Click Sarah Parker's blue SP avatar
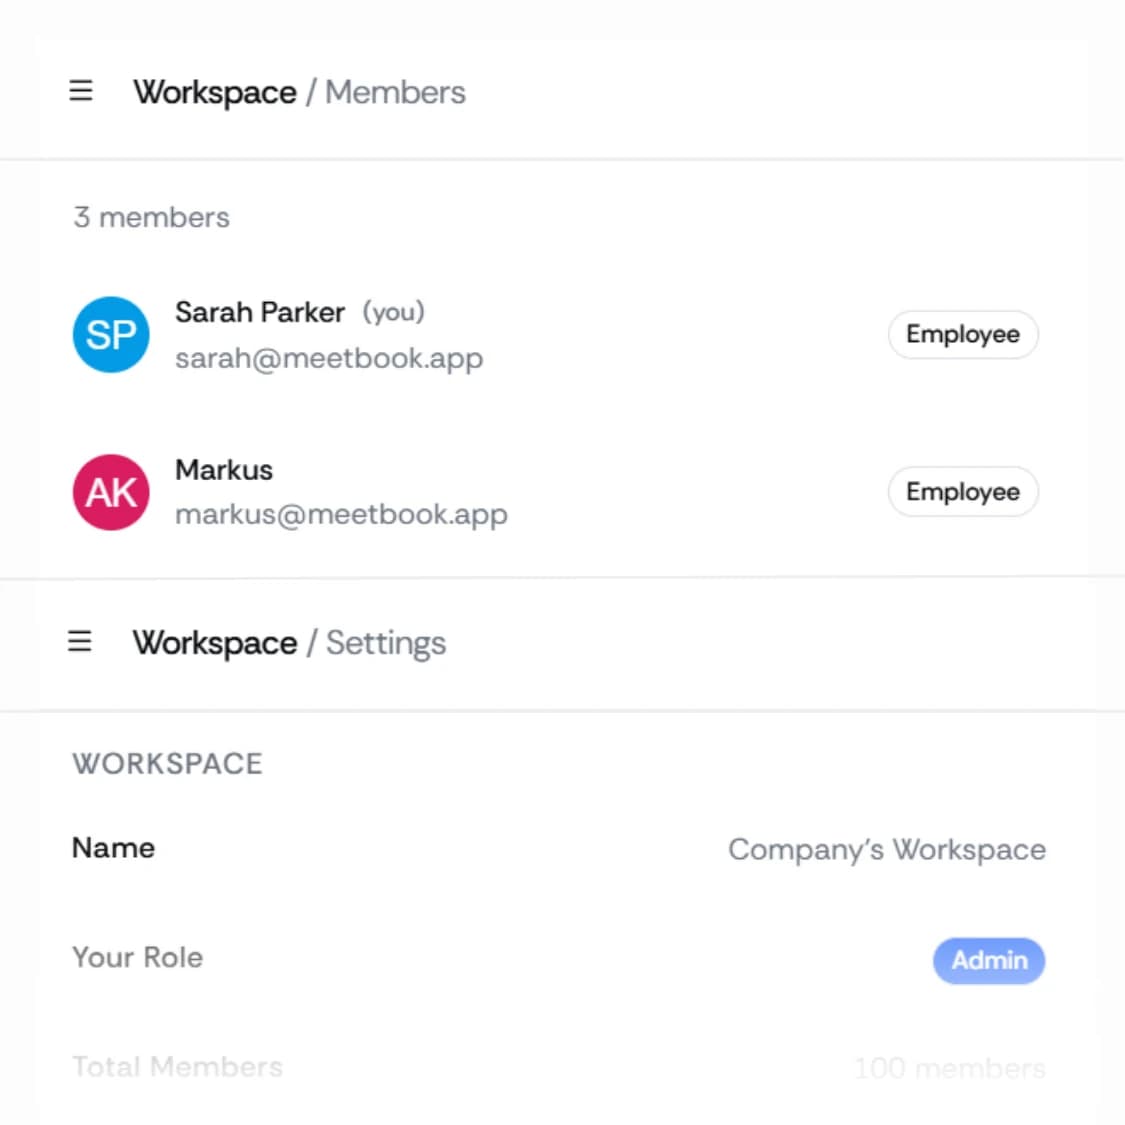 [x=111, y=334]
